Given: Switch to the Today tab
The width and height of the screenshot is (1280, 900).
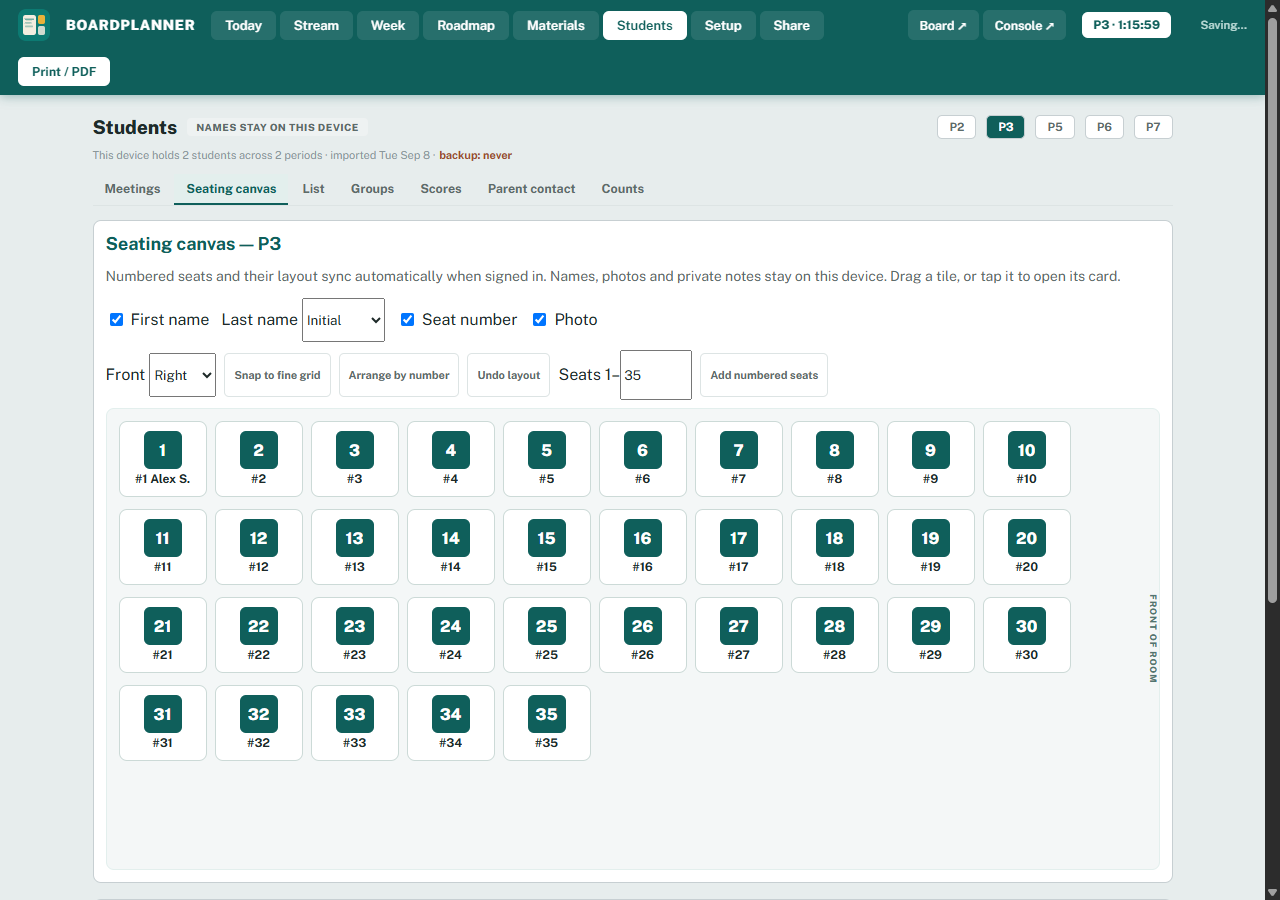Looking at the screenshot, I should pos(243,25).
